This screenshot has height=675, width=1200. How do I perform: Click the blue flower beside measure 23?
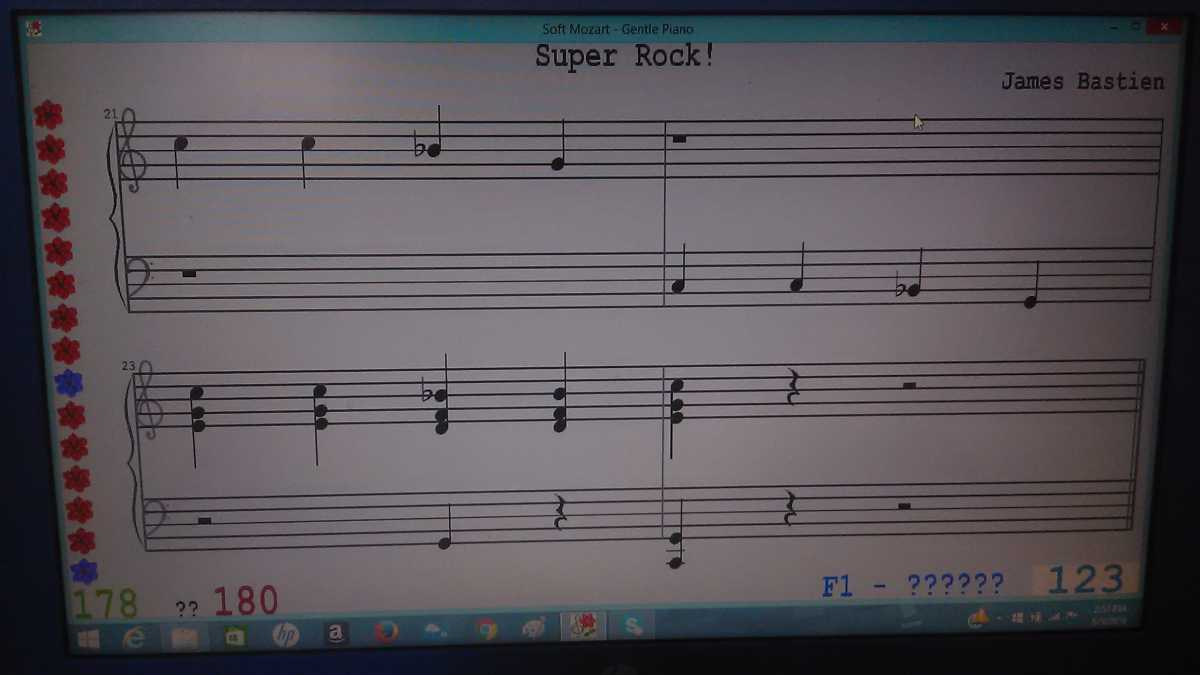pos(68,382)
